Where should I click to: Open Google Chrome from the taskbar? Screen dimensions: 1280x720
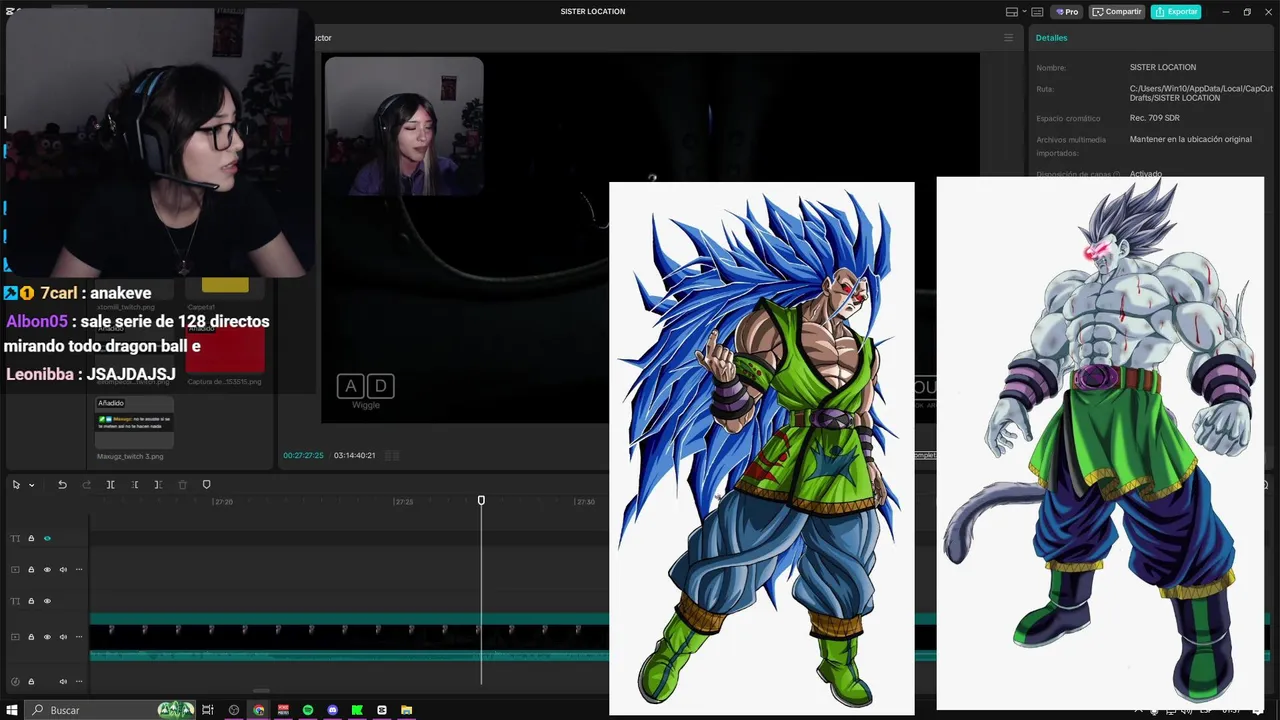(259, 710)
